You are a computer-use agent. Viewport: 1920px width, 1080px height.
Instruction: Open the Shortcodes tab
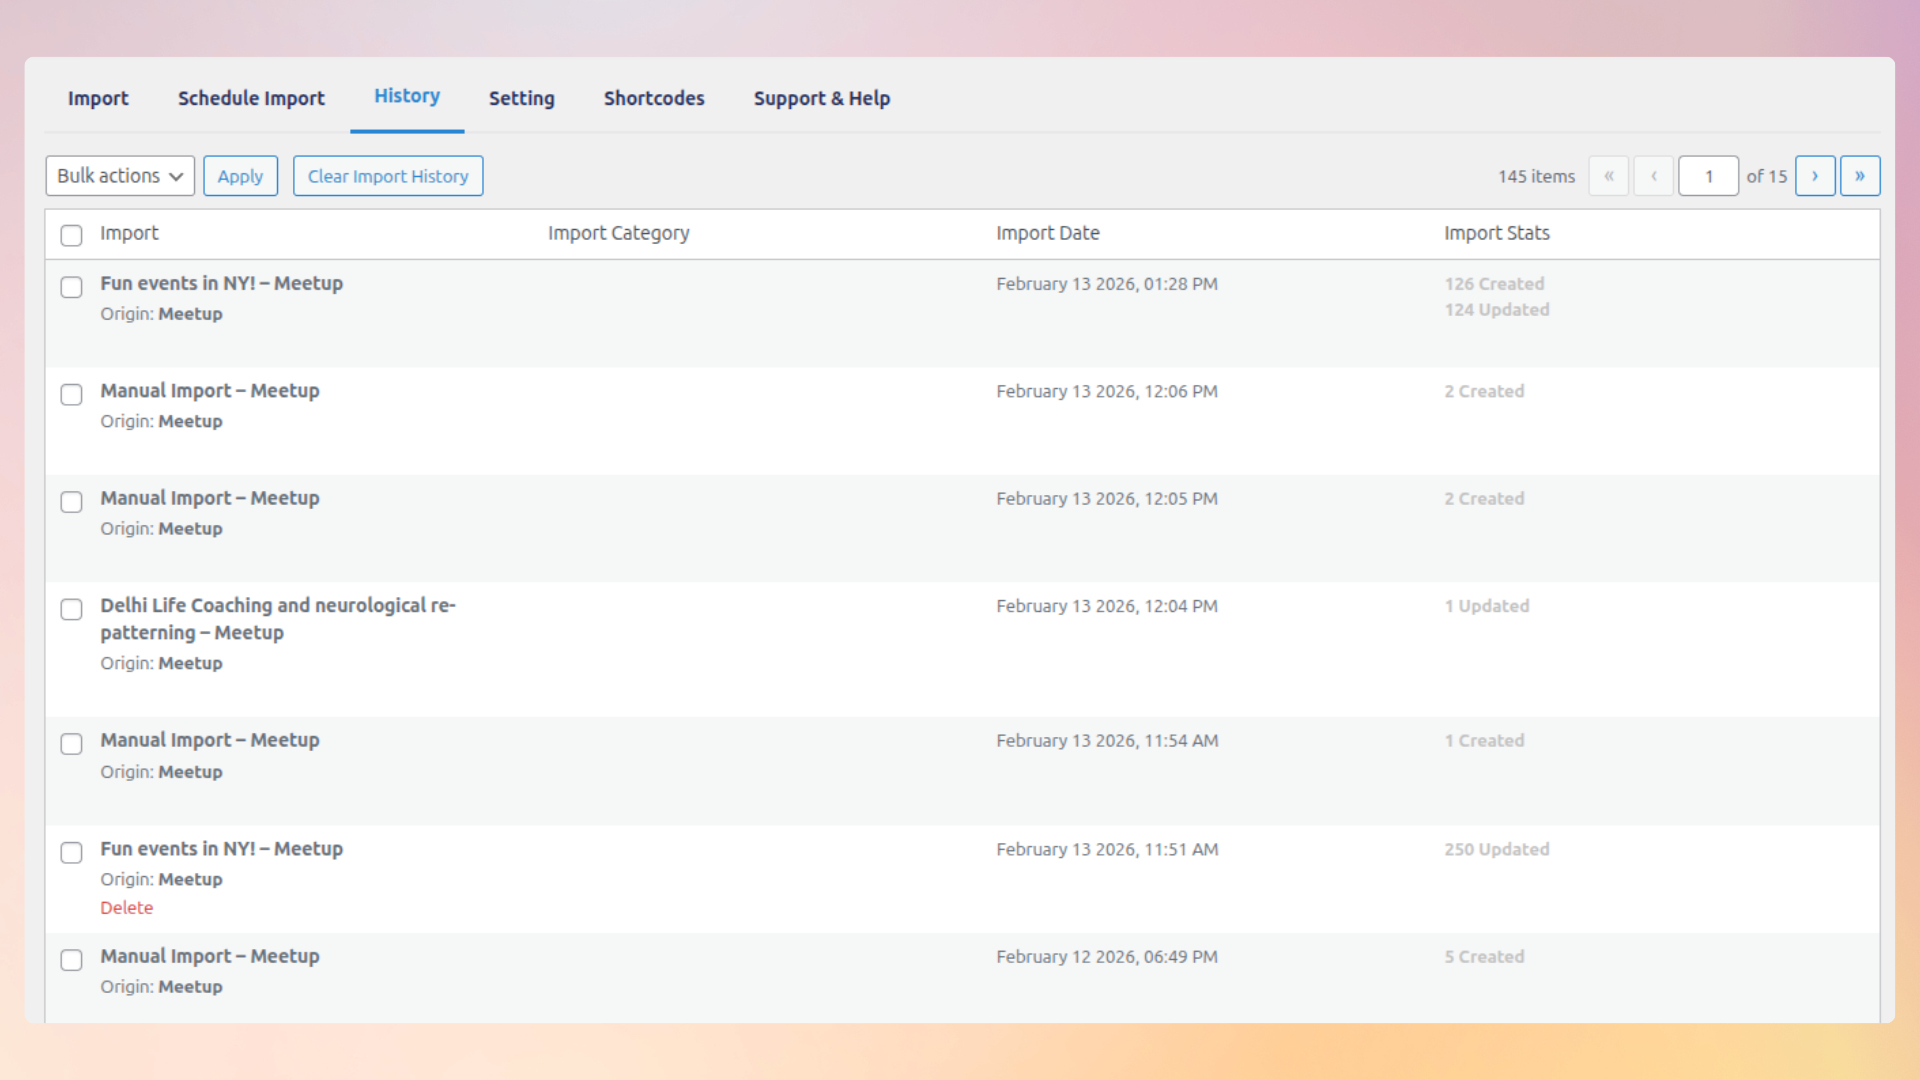[x=654, y=98]
